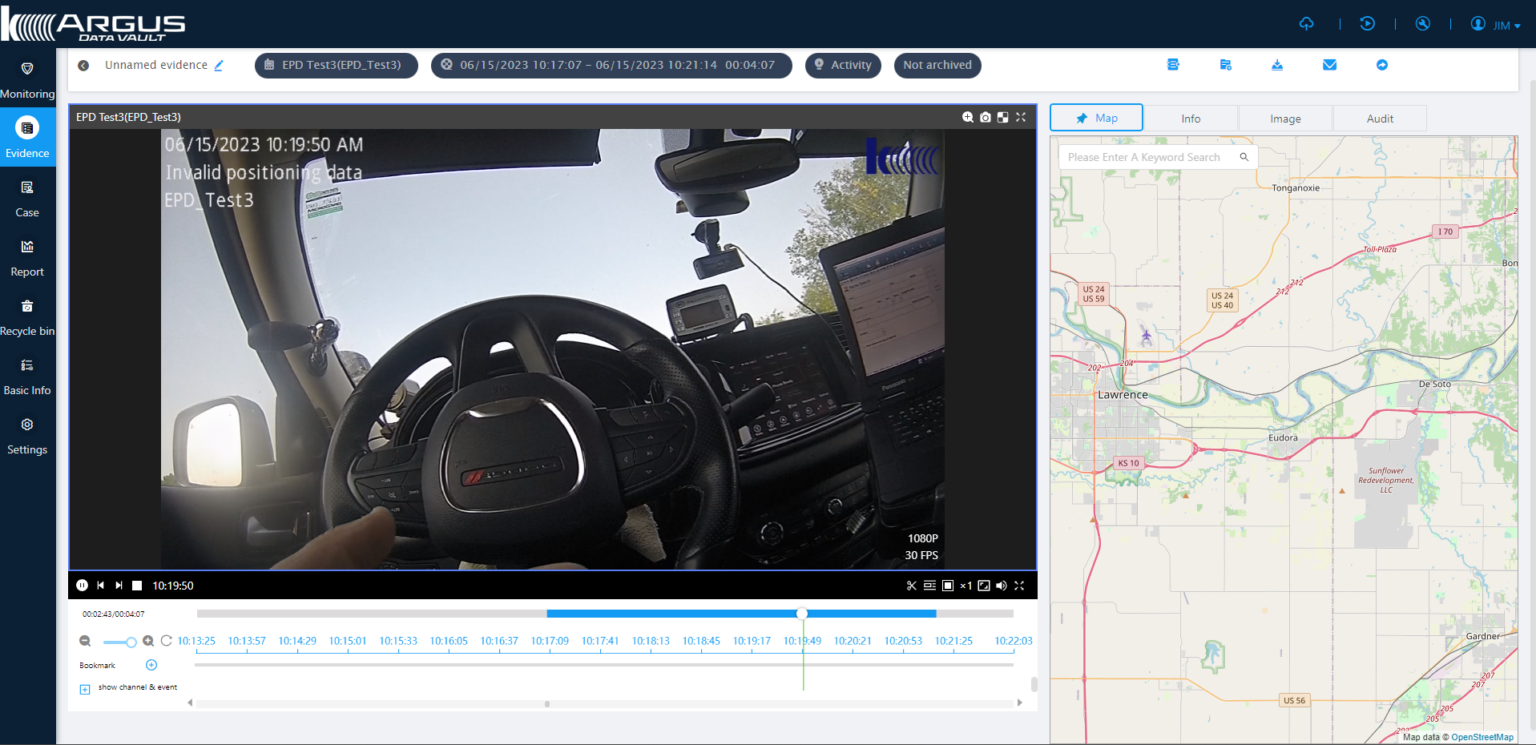
Task: Take a snapshot with the camera icon
Action: pyautogui.click(x=985, y=117)
